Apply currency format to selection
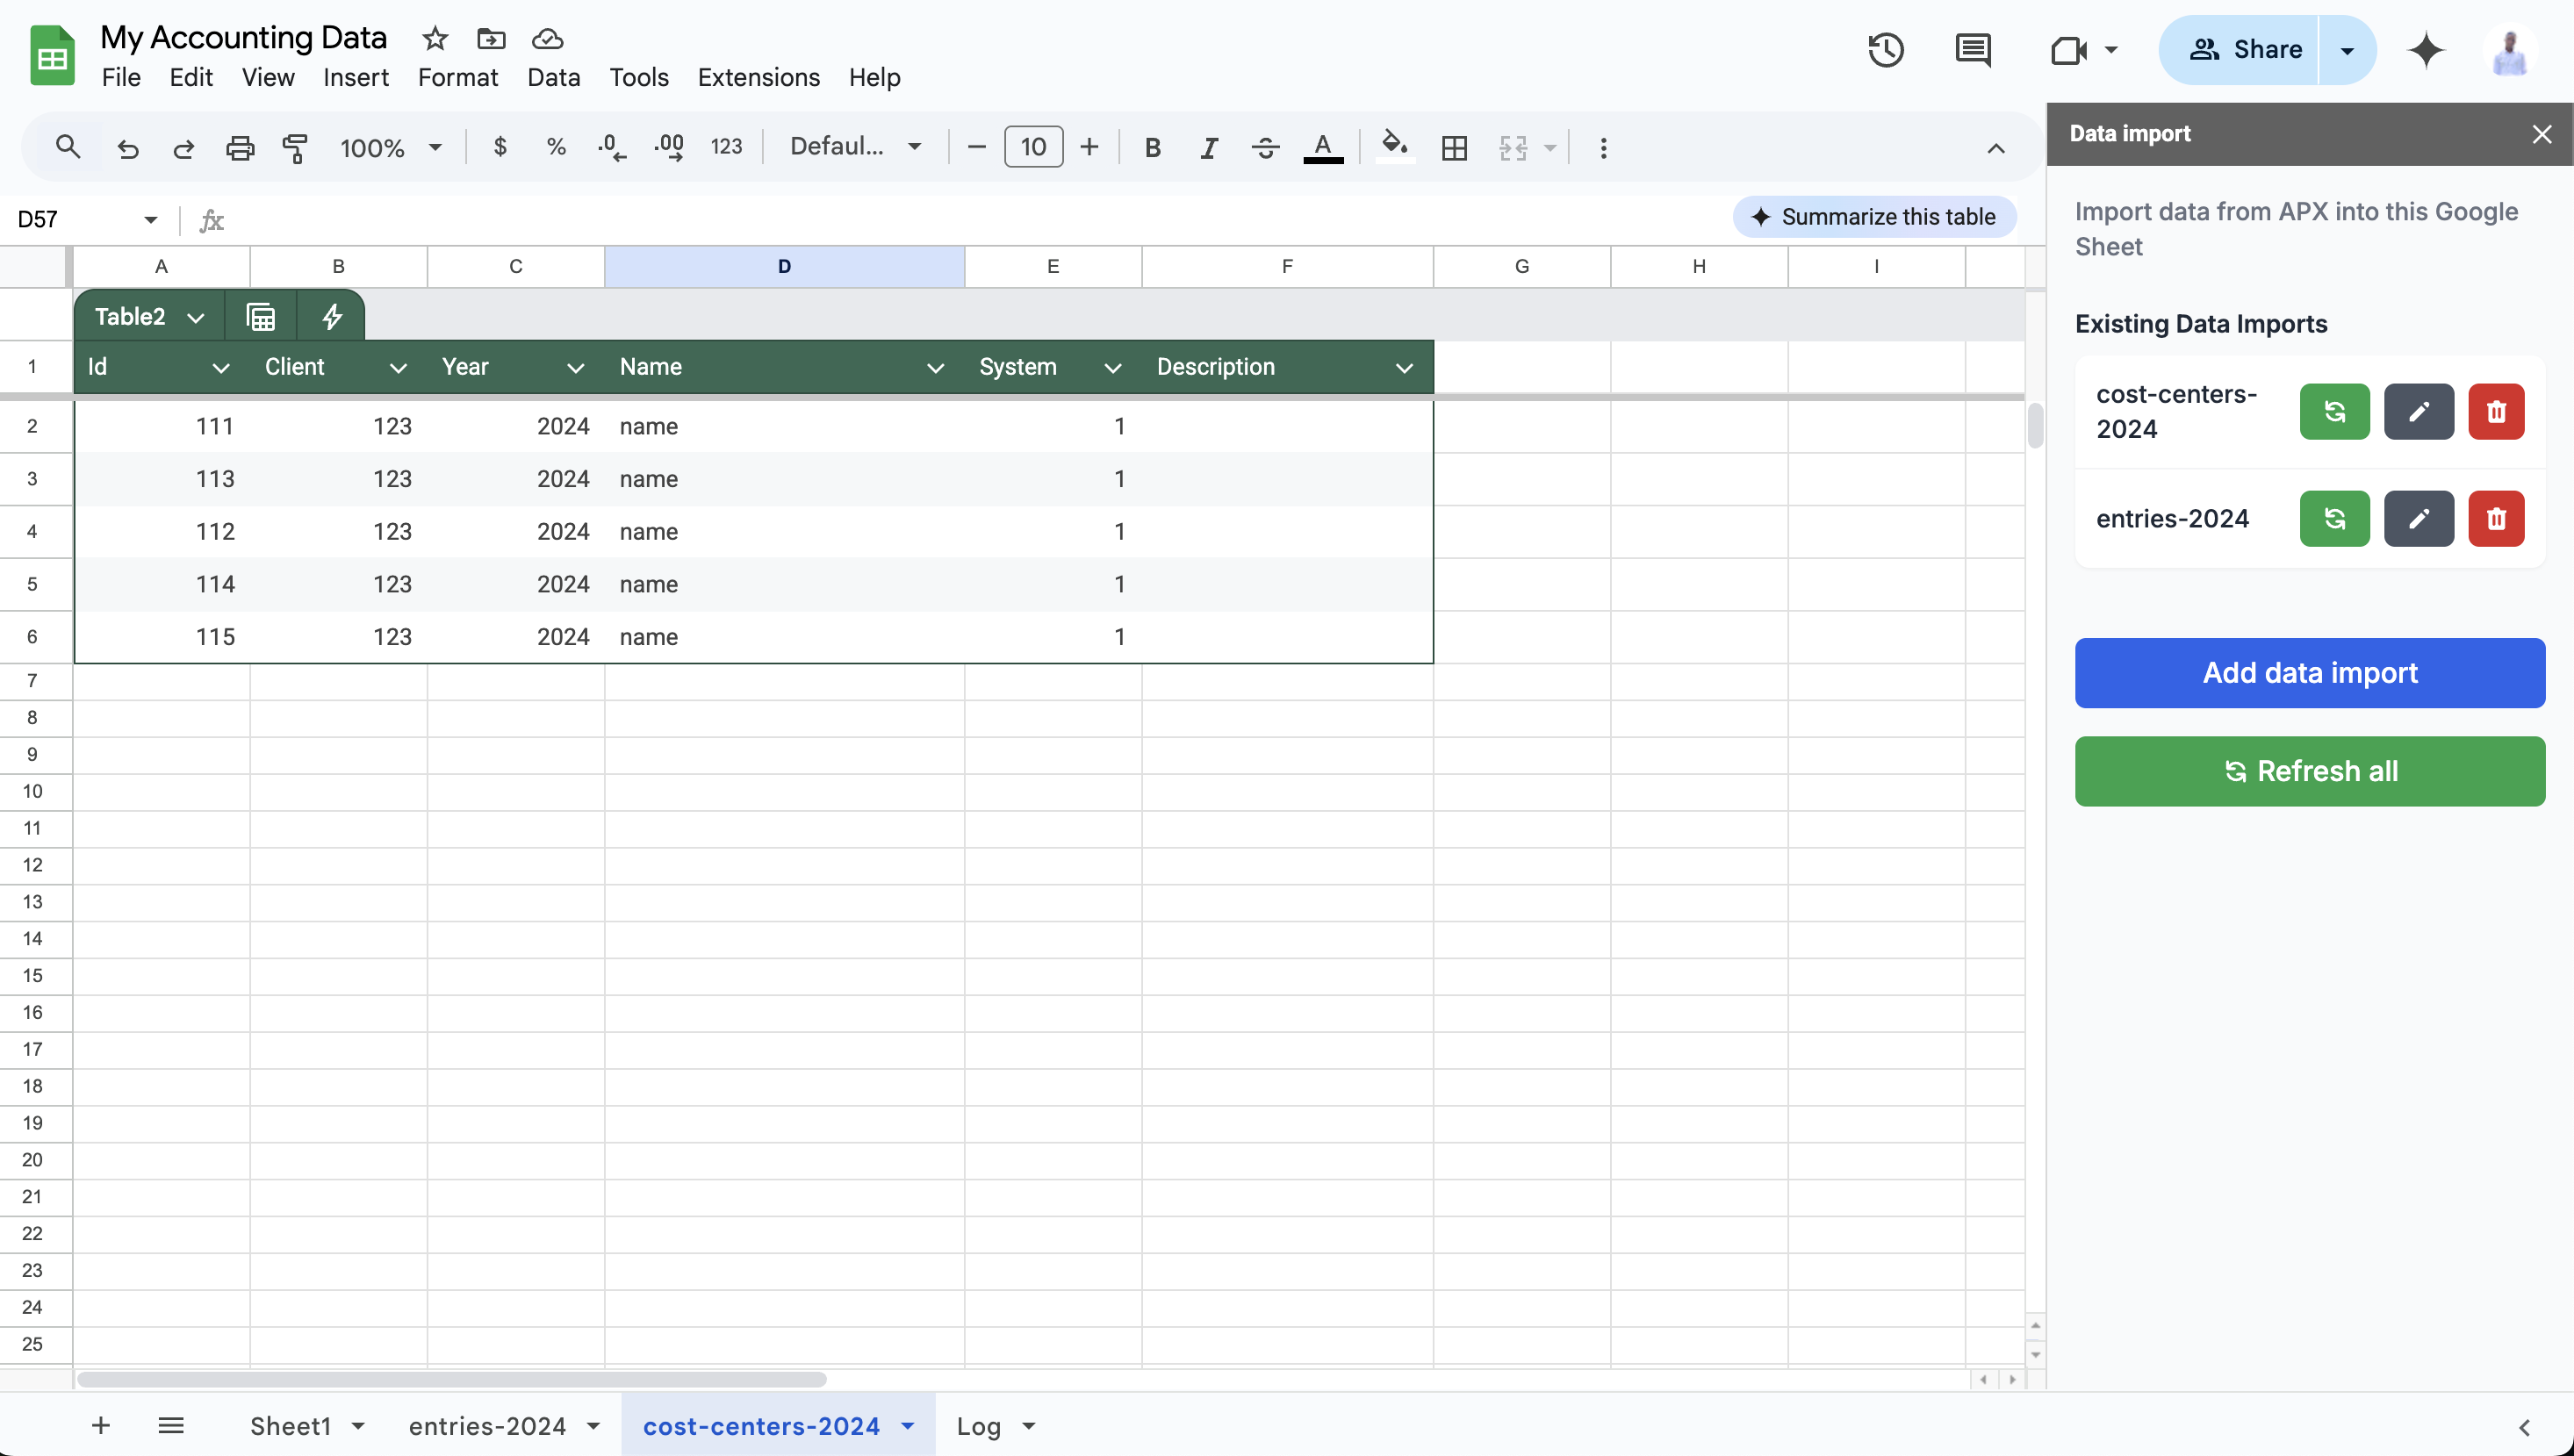This screenshot has width=2574, height=1456. pos(500,147)
